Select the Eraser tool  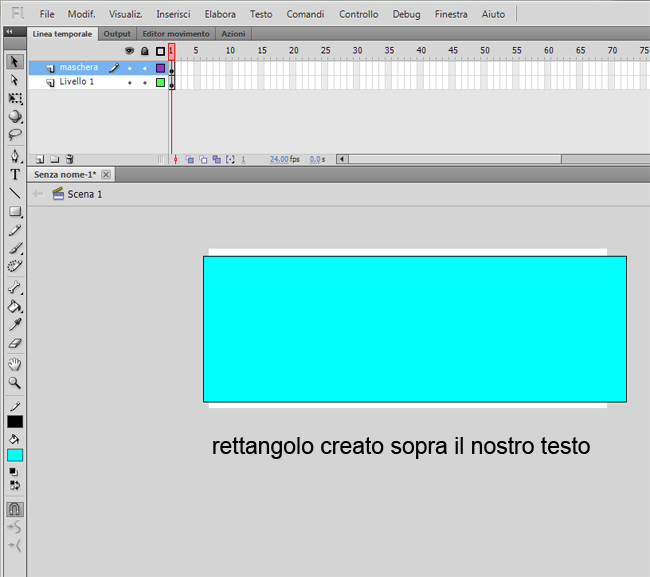[x=15, y=343]
